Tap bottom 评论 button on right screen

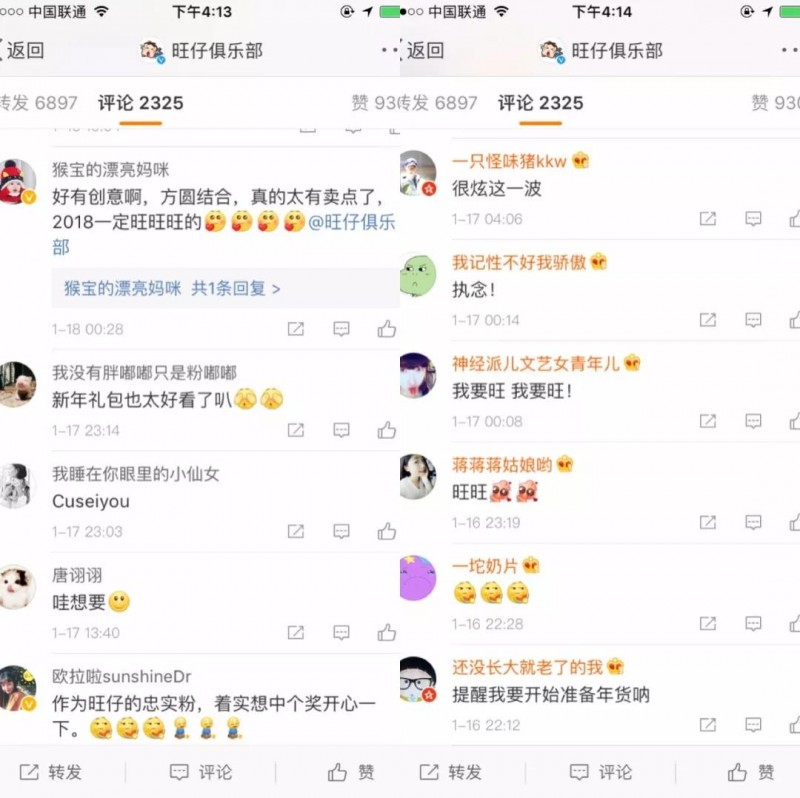(601, 772)
